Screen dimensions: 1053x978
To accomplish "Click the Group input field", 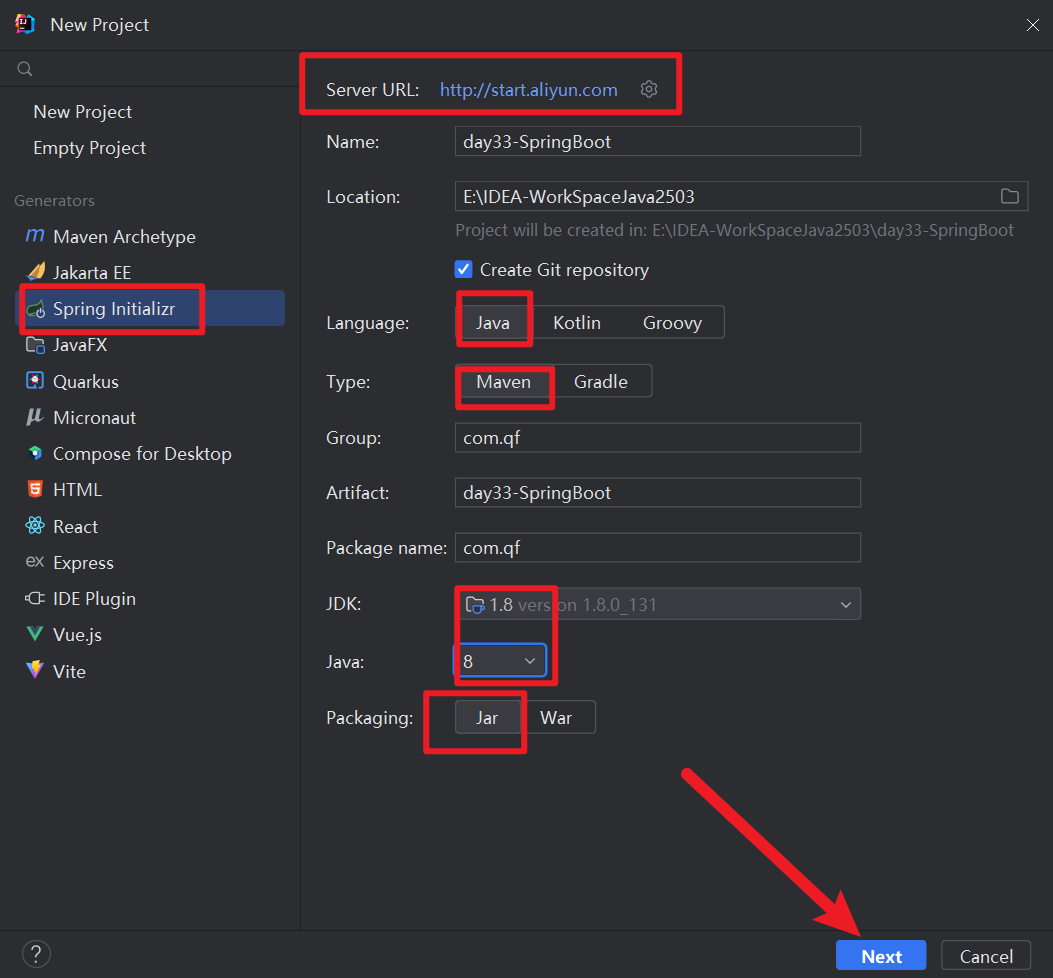I will click(x=657, y=437).
